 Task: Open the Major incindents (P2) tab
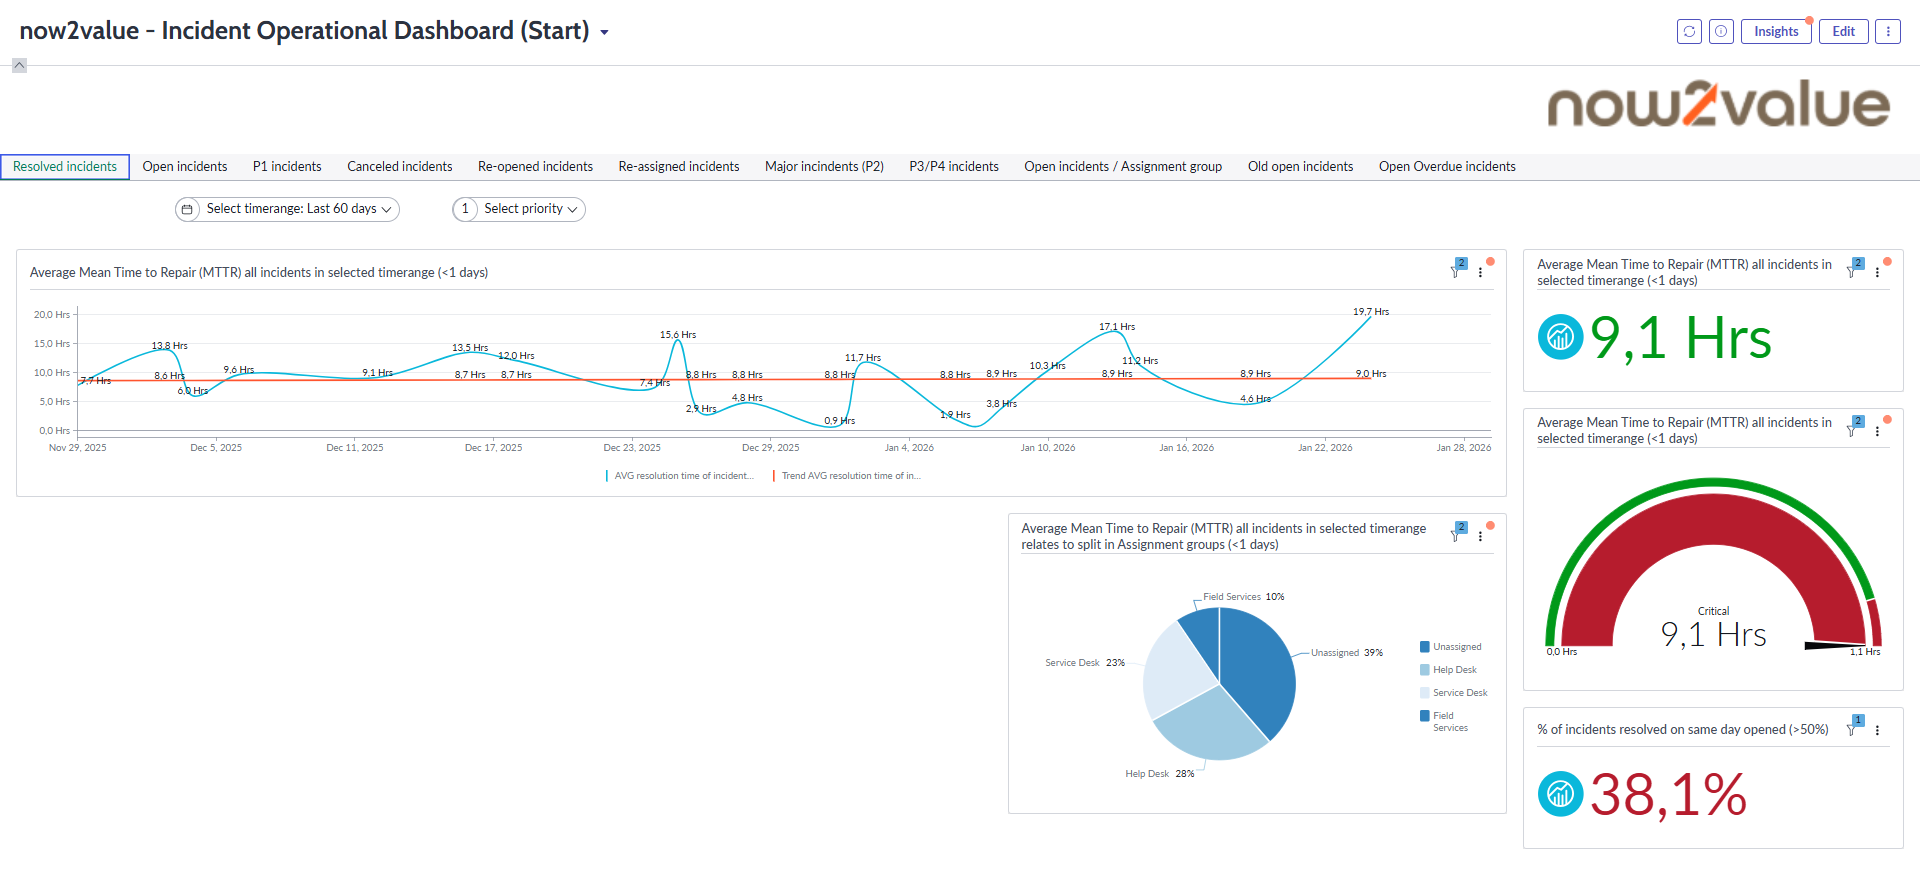824,167
